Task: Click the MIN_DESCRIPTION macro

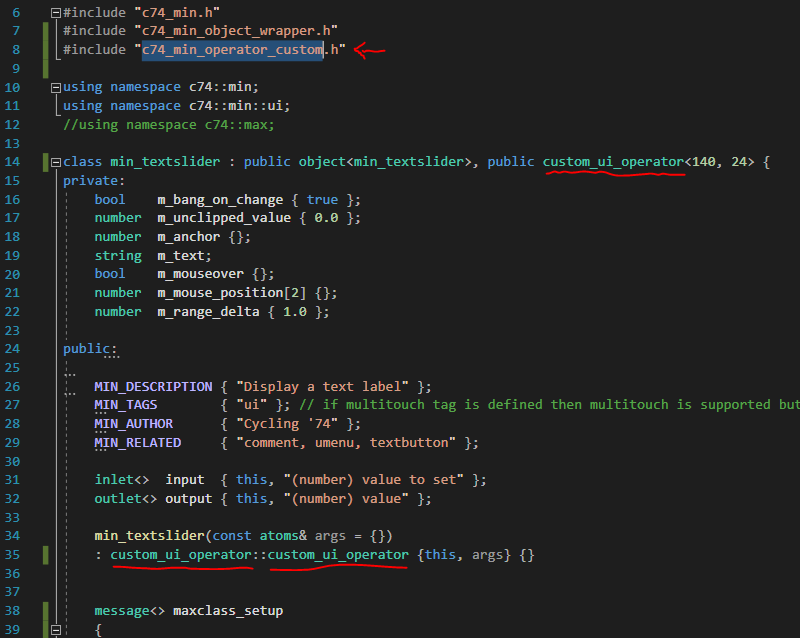Action: point(153,386)
